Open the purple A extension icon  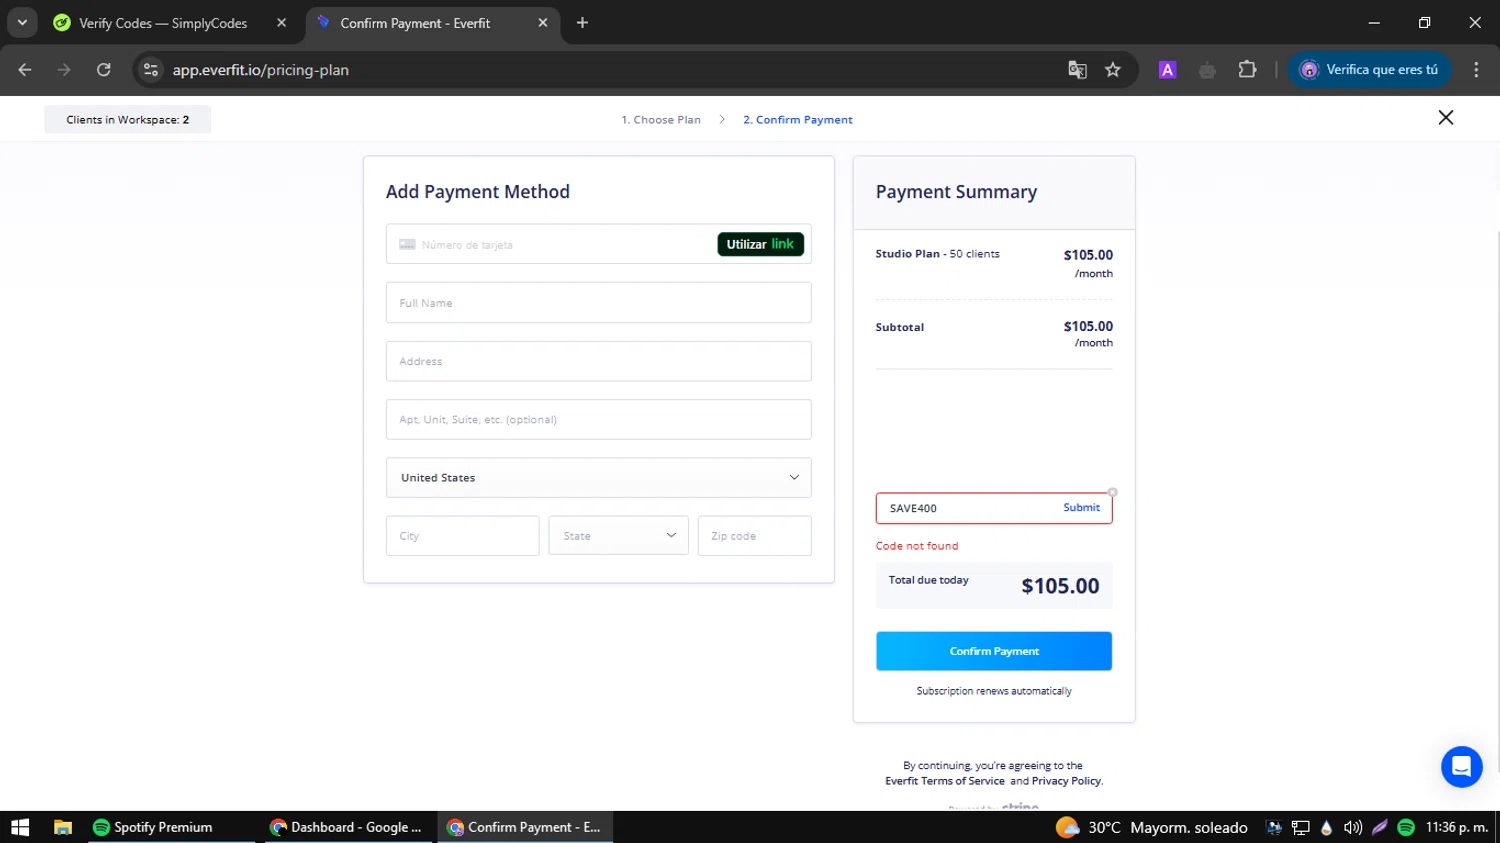coord(1167,70)
